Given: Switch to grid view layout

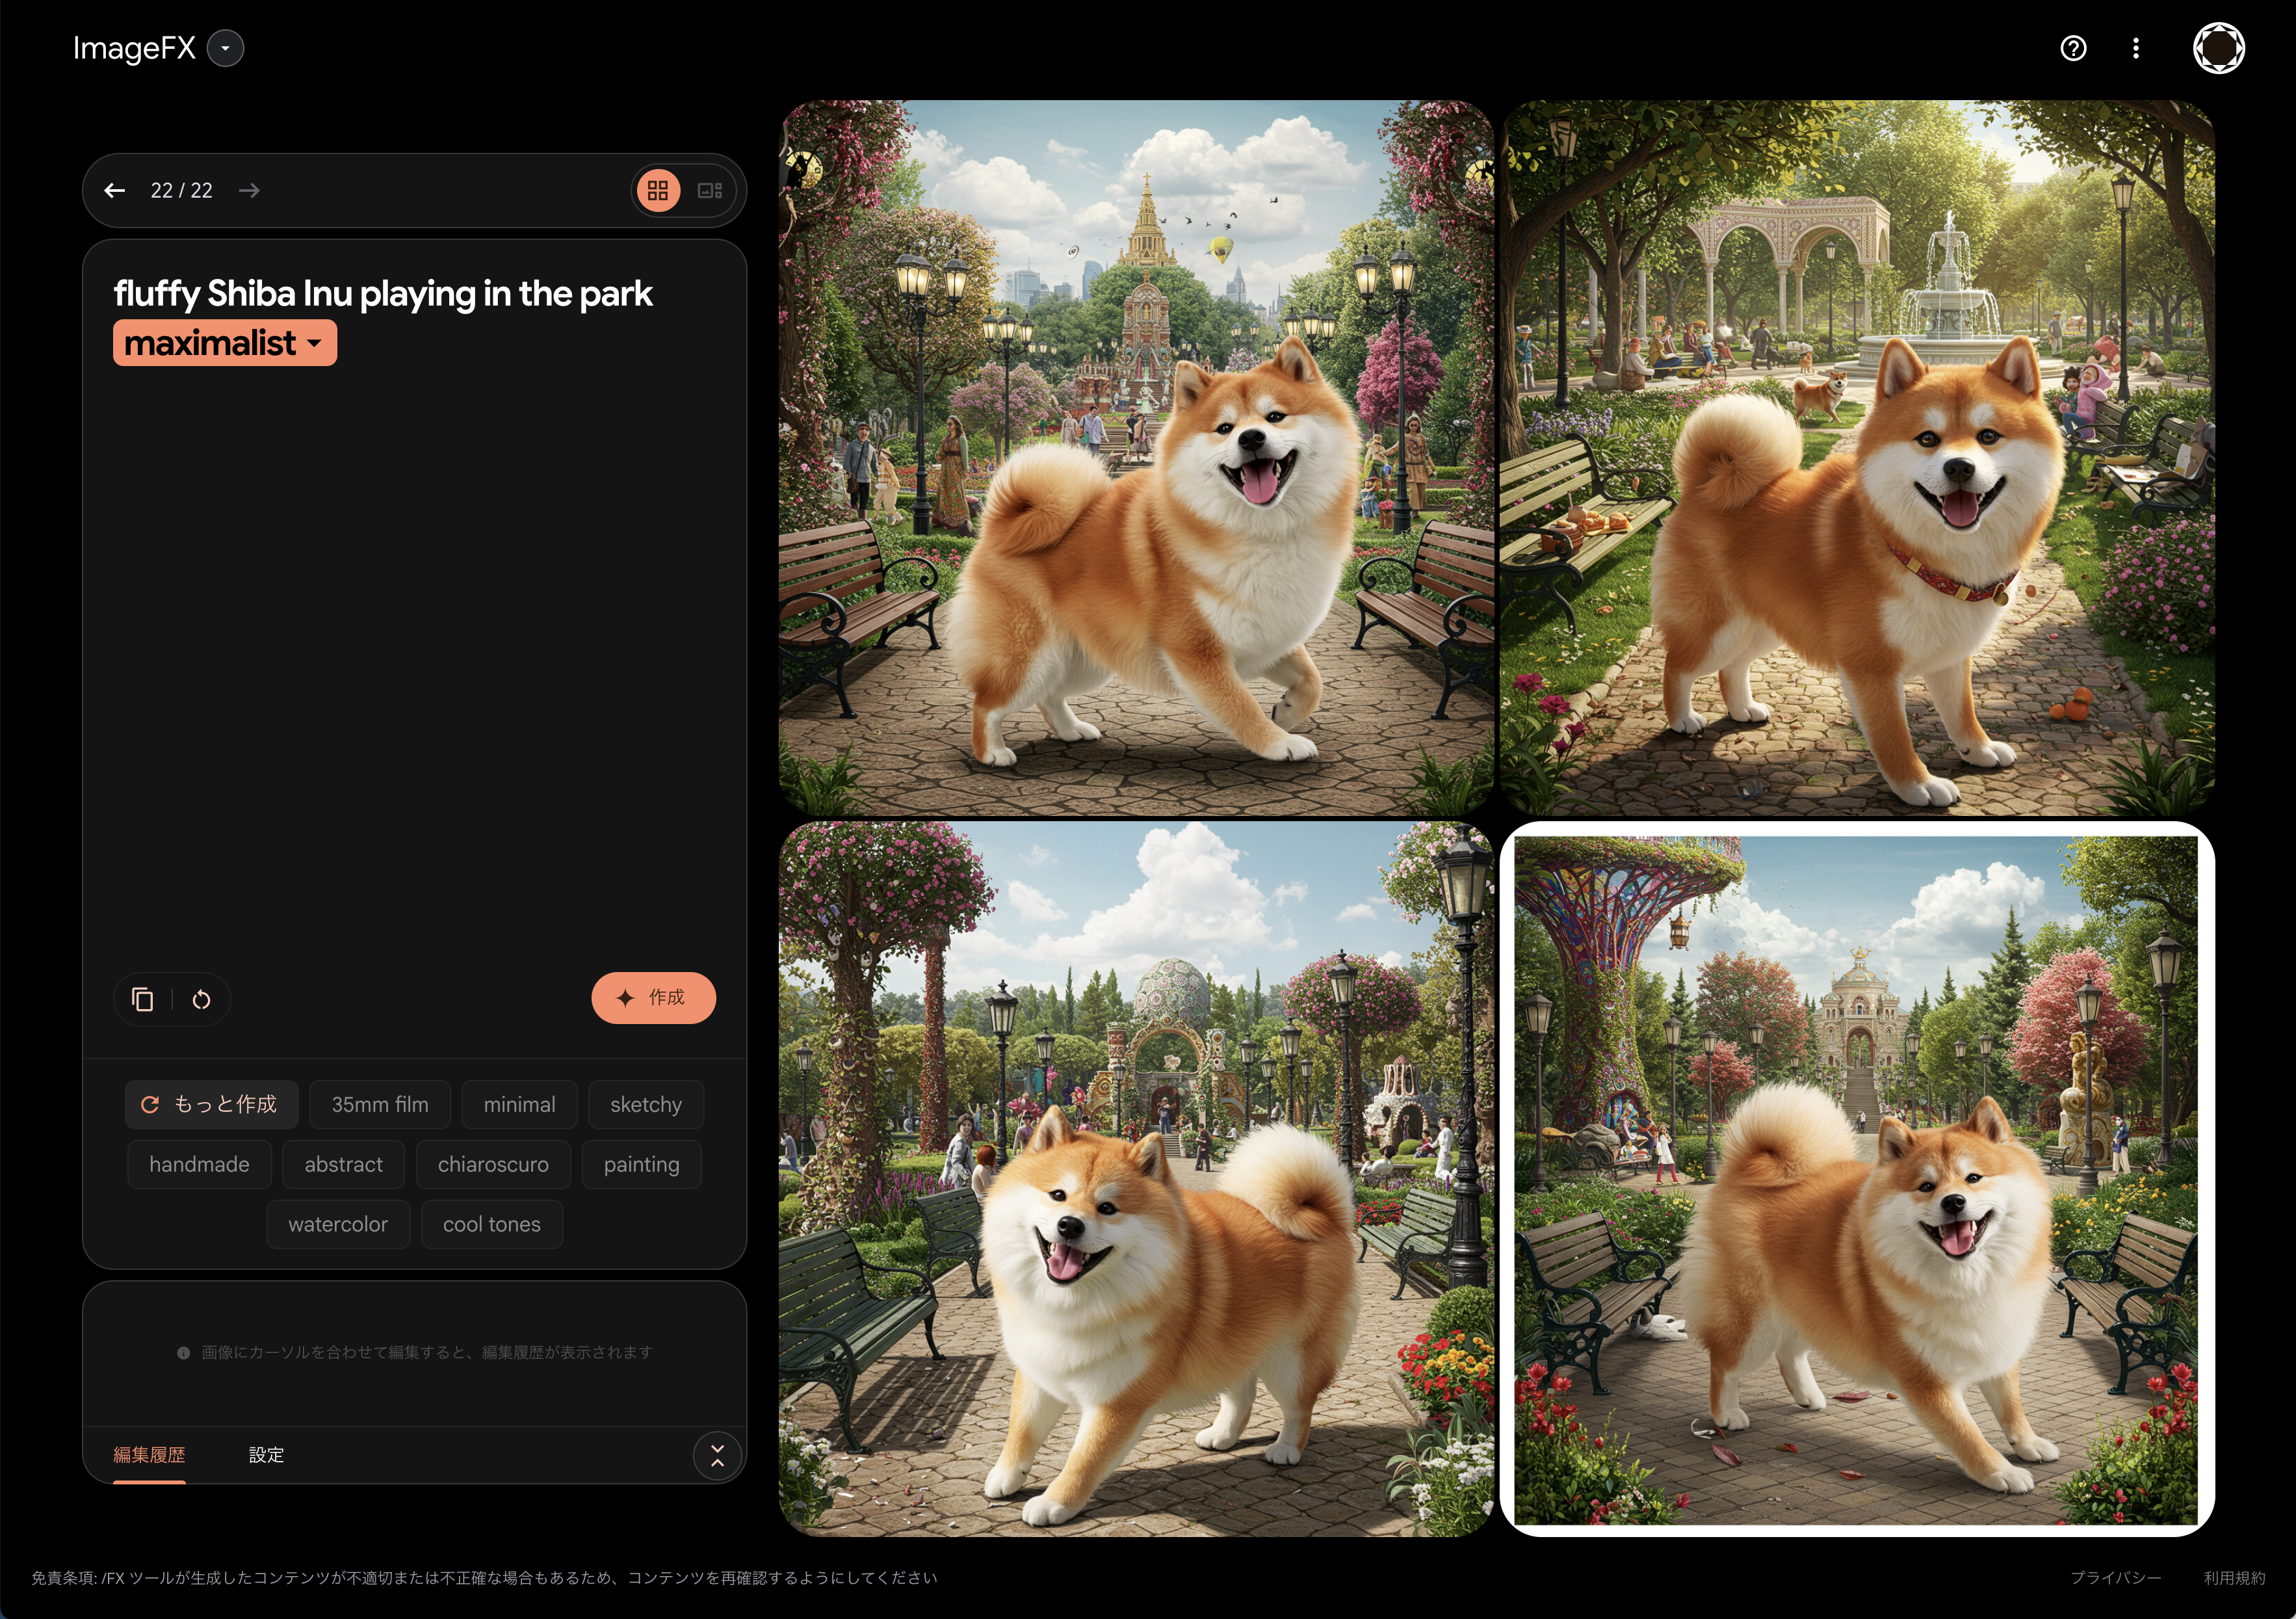Looking at the screenshot, I should (x=658, y=190).
